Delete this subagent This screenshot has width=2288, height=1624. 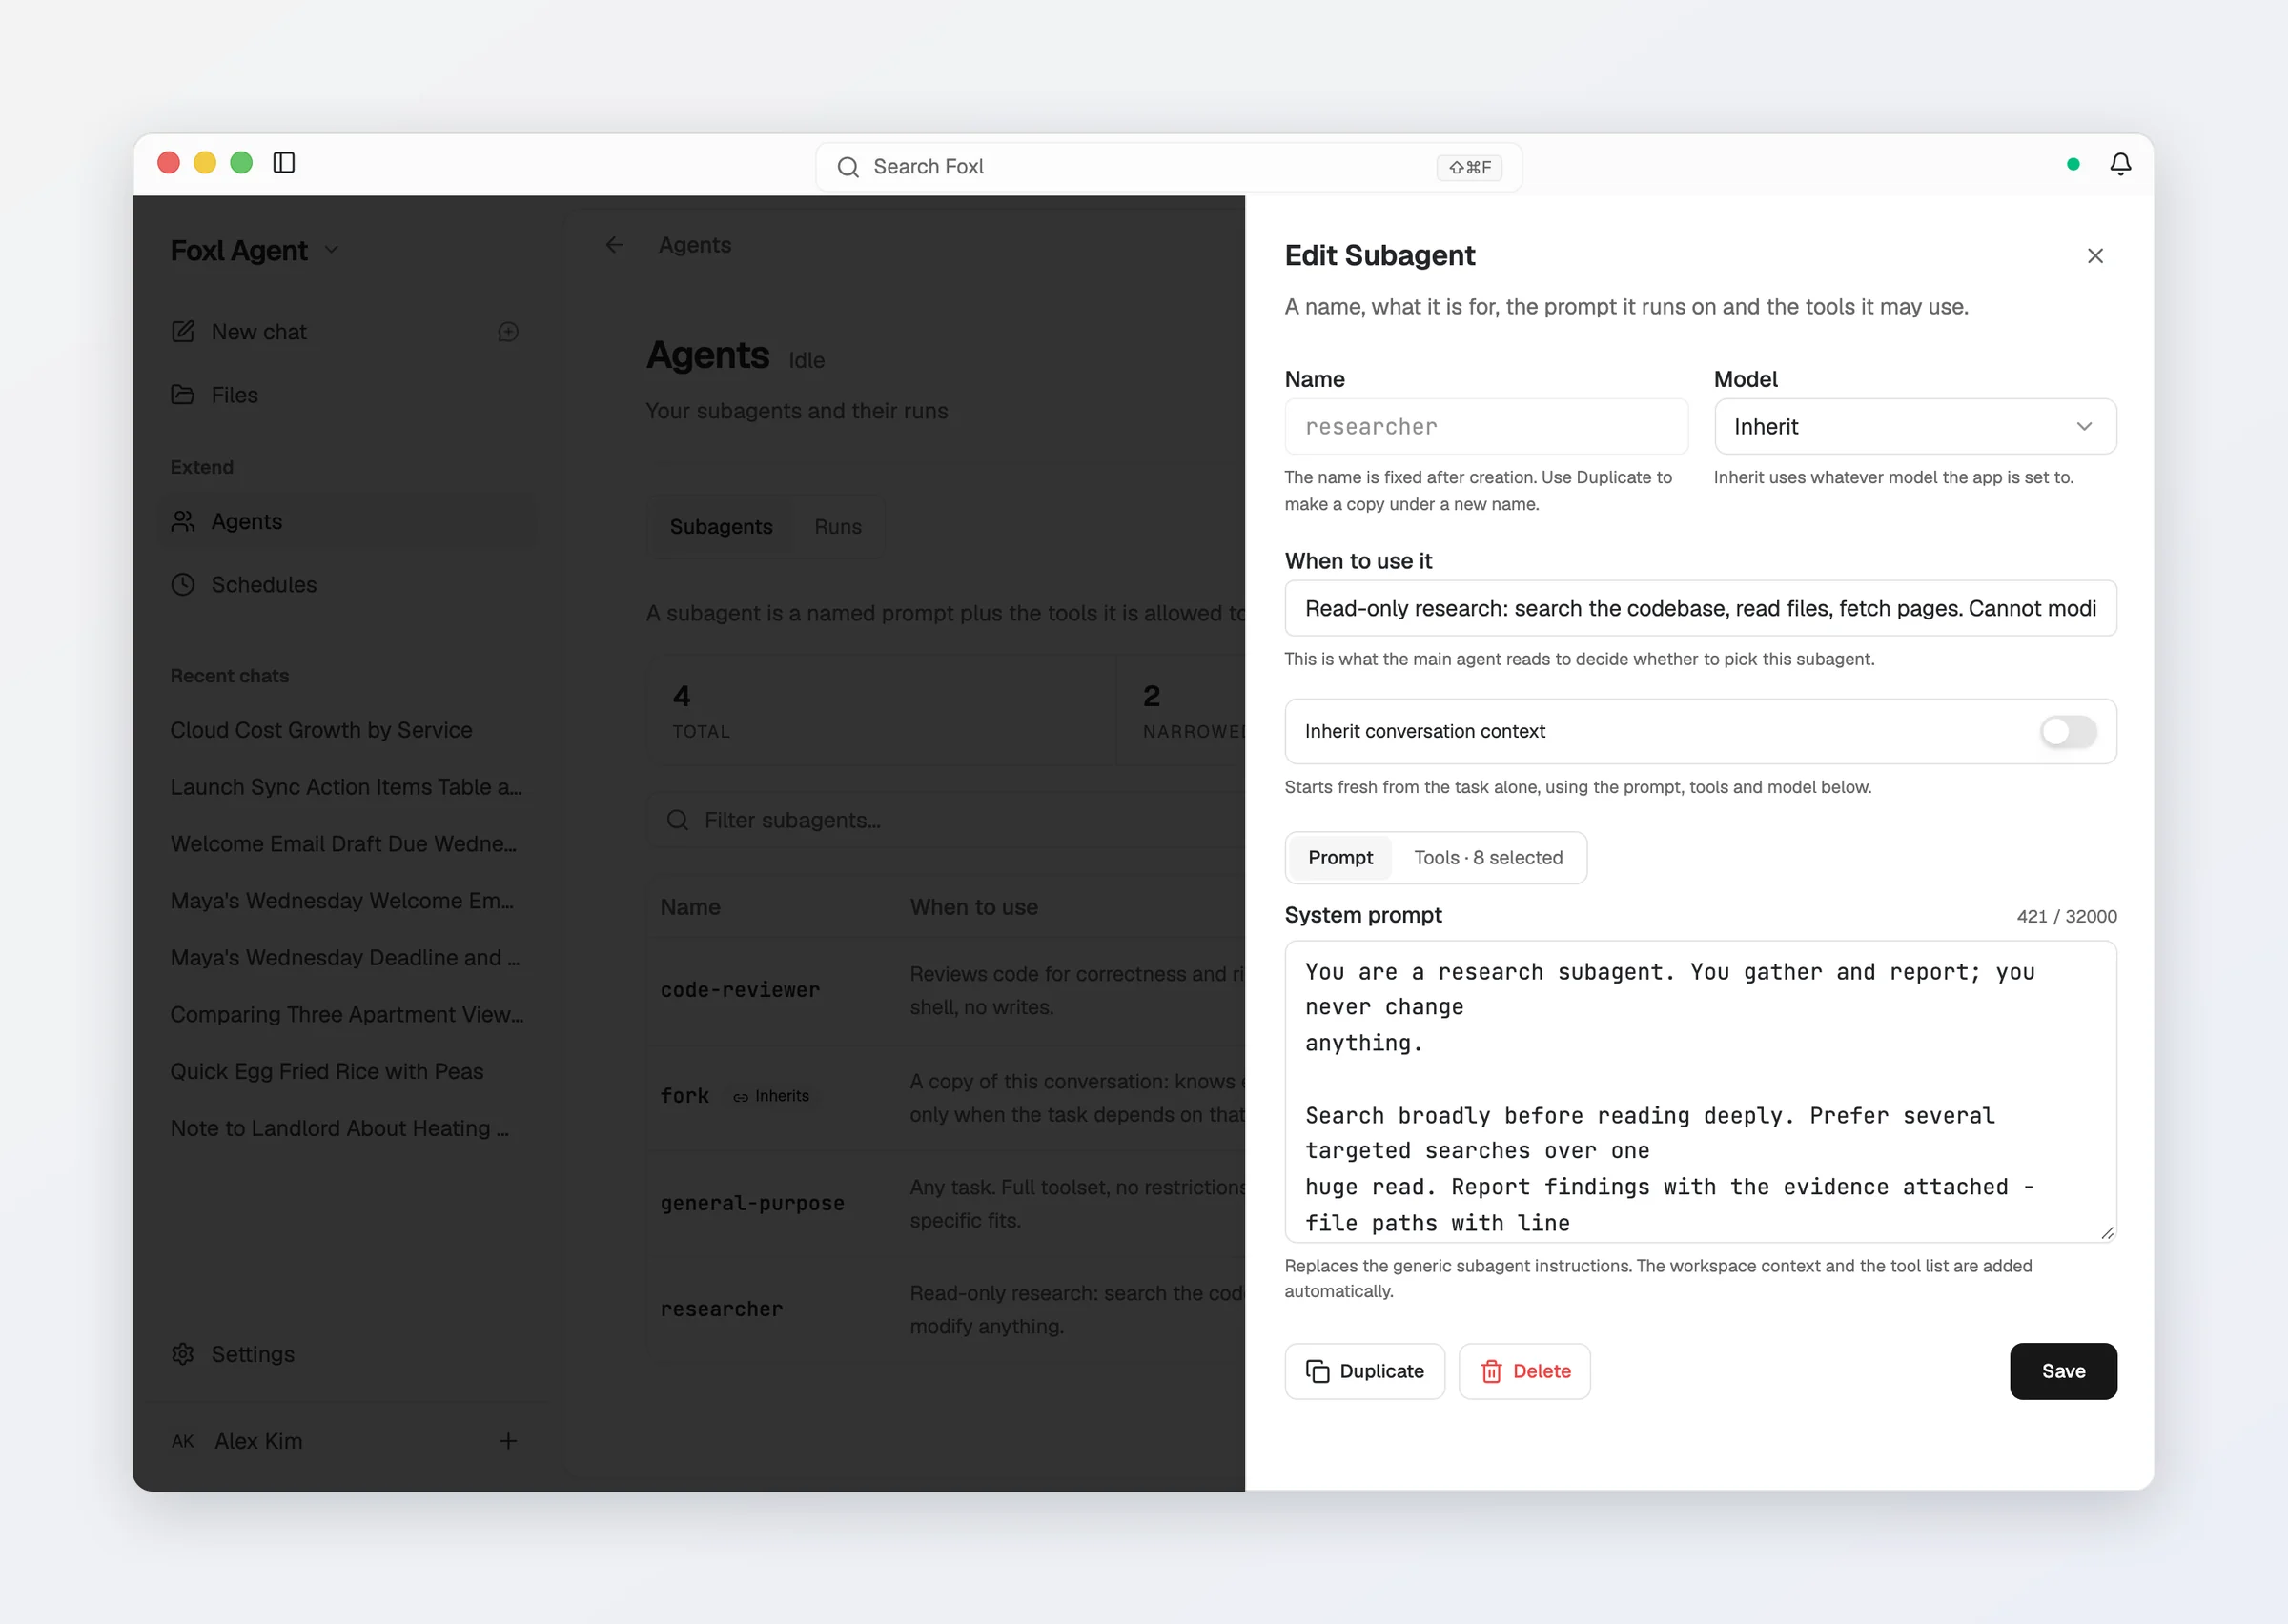[1524, 1371]
